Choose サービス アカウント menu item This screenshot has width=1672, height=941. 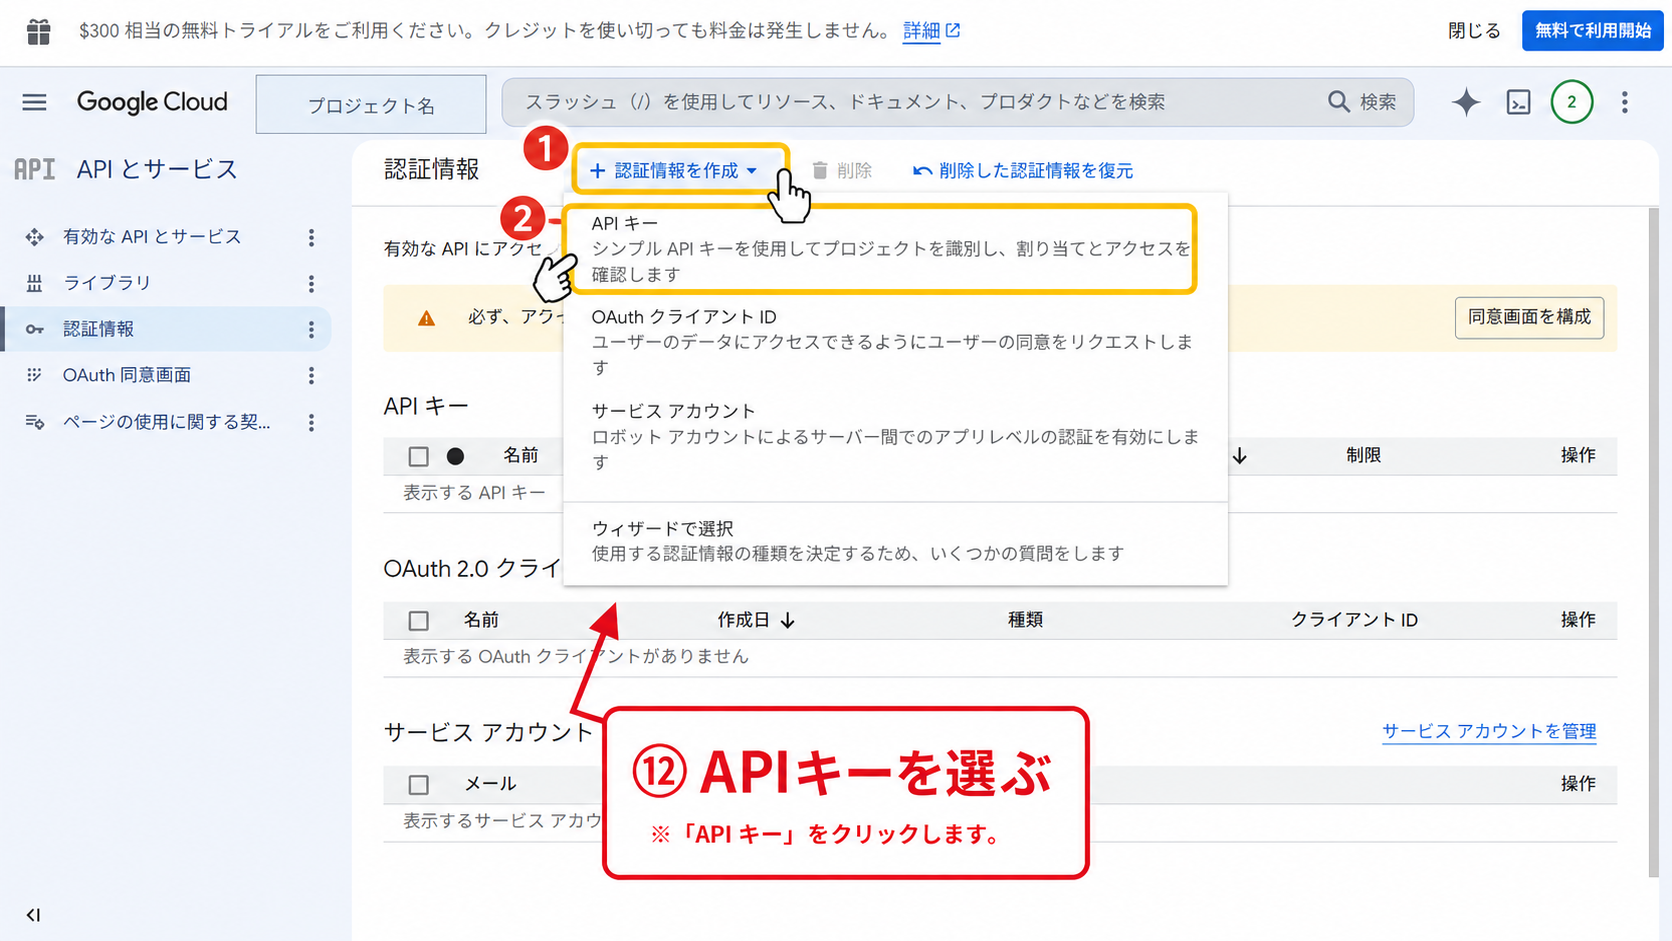click(895, 436)
